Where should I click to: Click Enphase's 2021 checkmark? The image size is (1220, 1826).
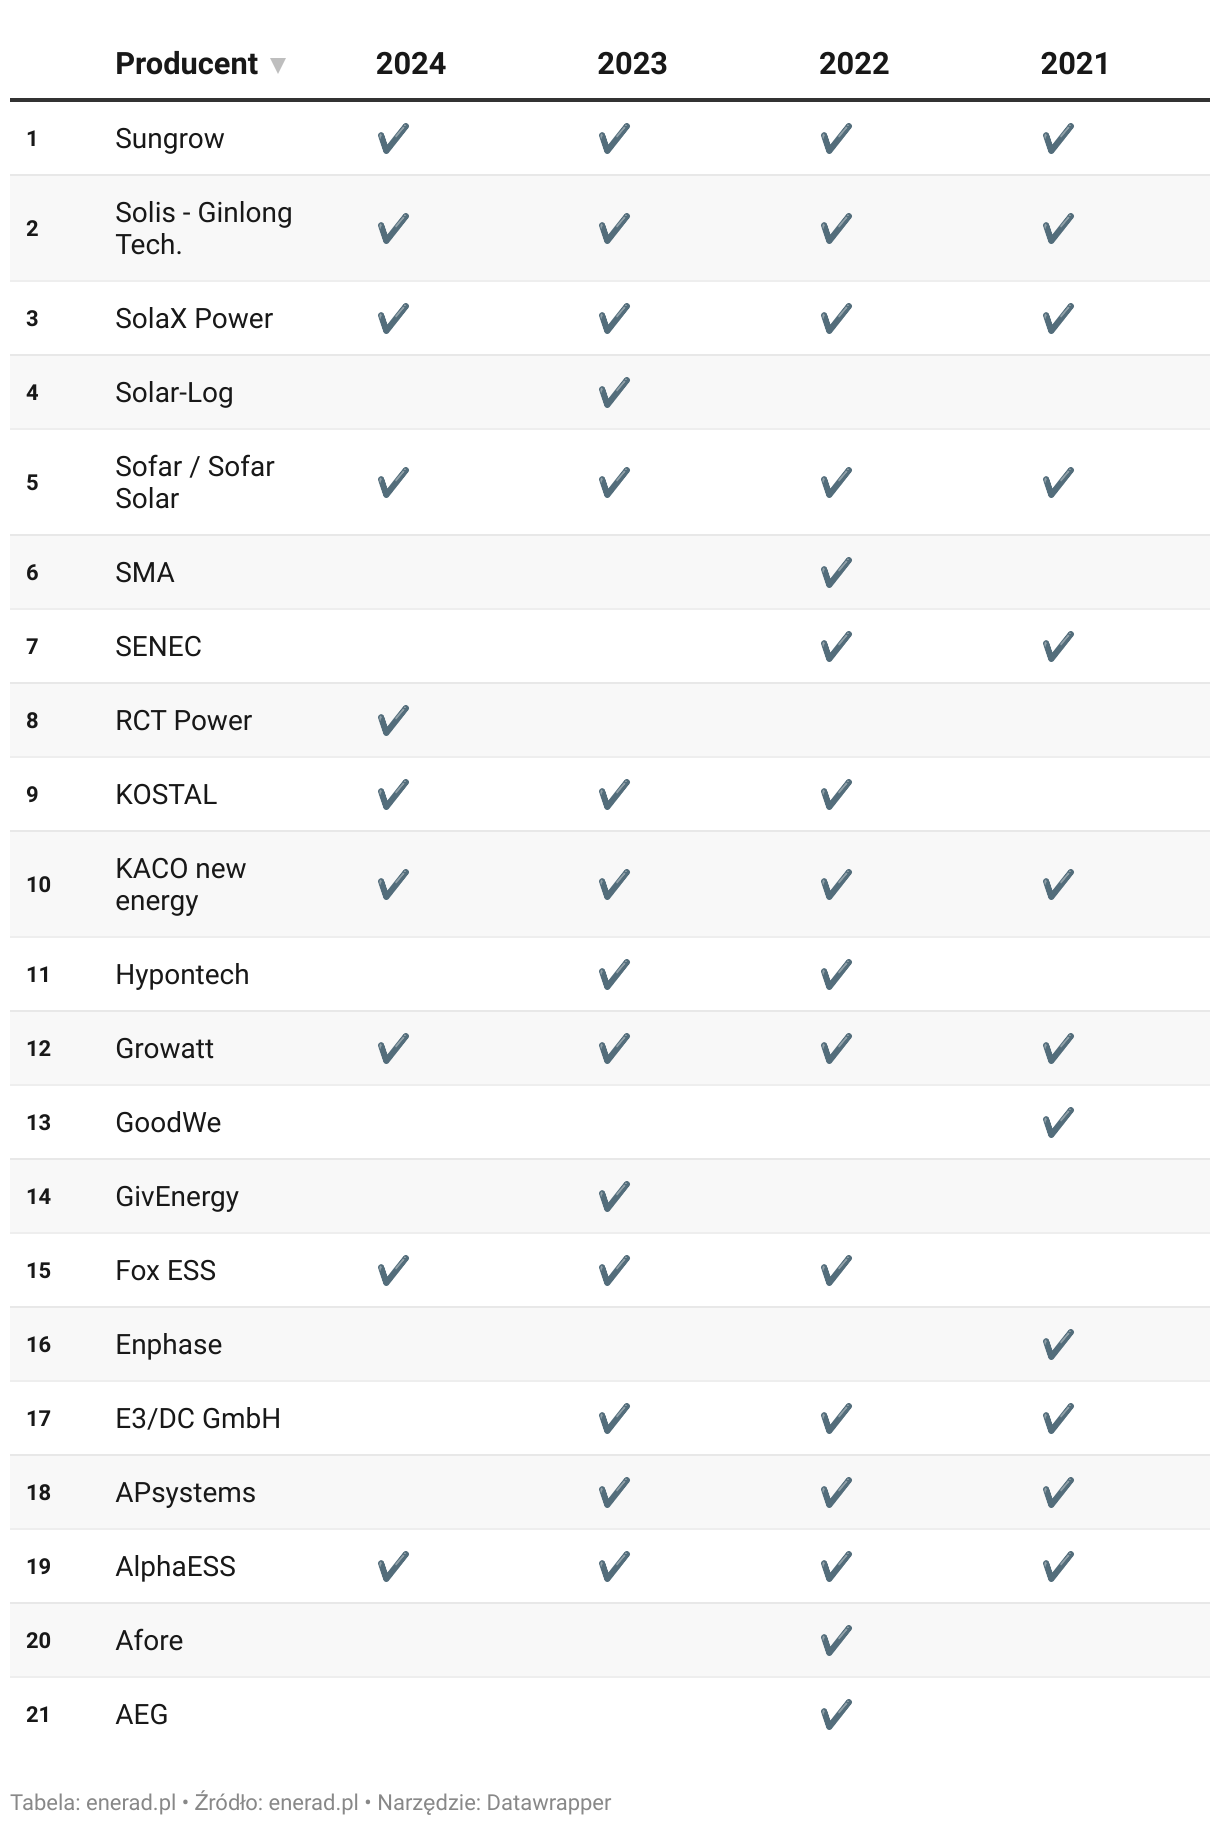[1058, 1344]
